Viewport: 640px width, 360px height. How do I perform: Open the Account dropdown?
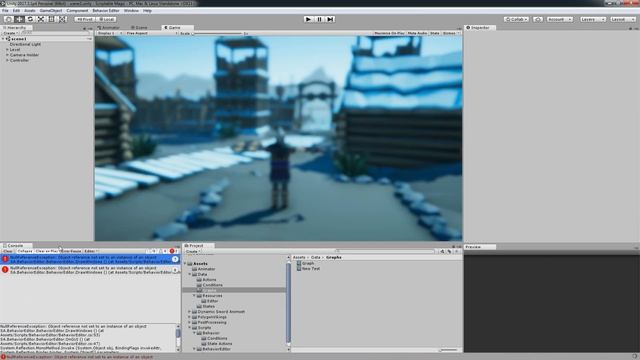(560, 19)
